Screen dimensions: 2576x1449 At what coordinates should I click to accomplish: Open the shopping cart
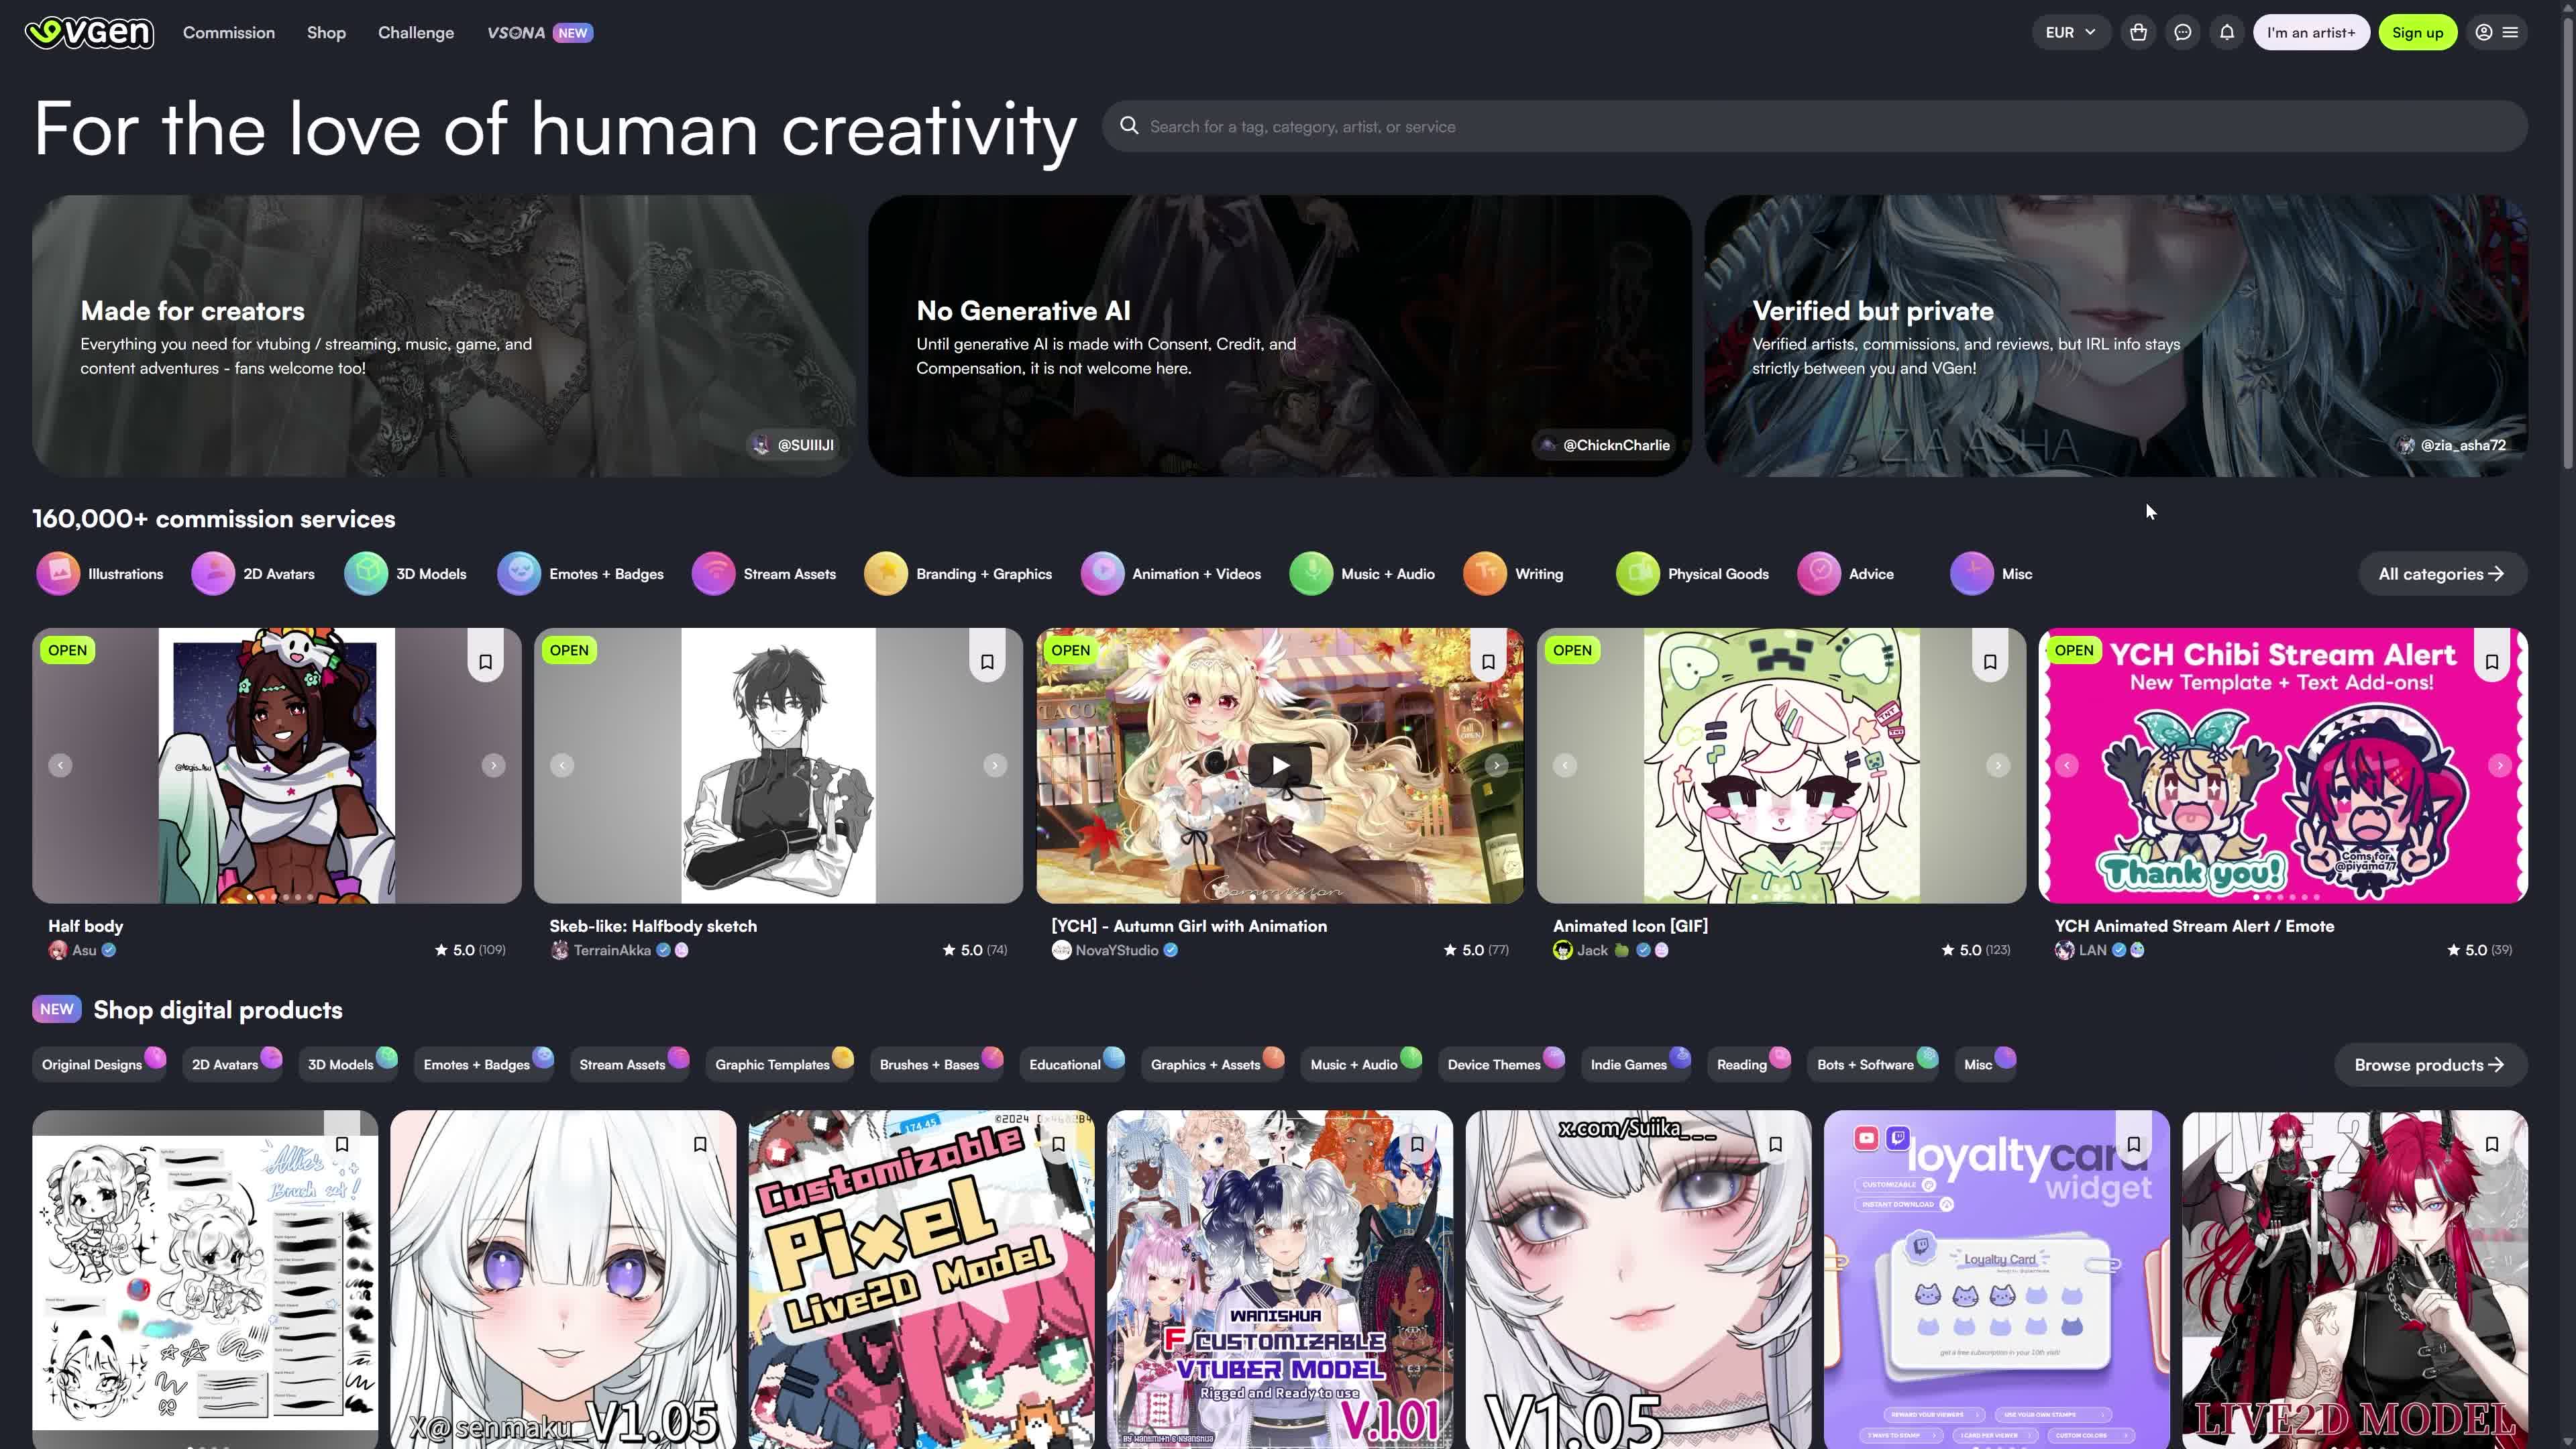(x=2139, y=32)
